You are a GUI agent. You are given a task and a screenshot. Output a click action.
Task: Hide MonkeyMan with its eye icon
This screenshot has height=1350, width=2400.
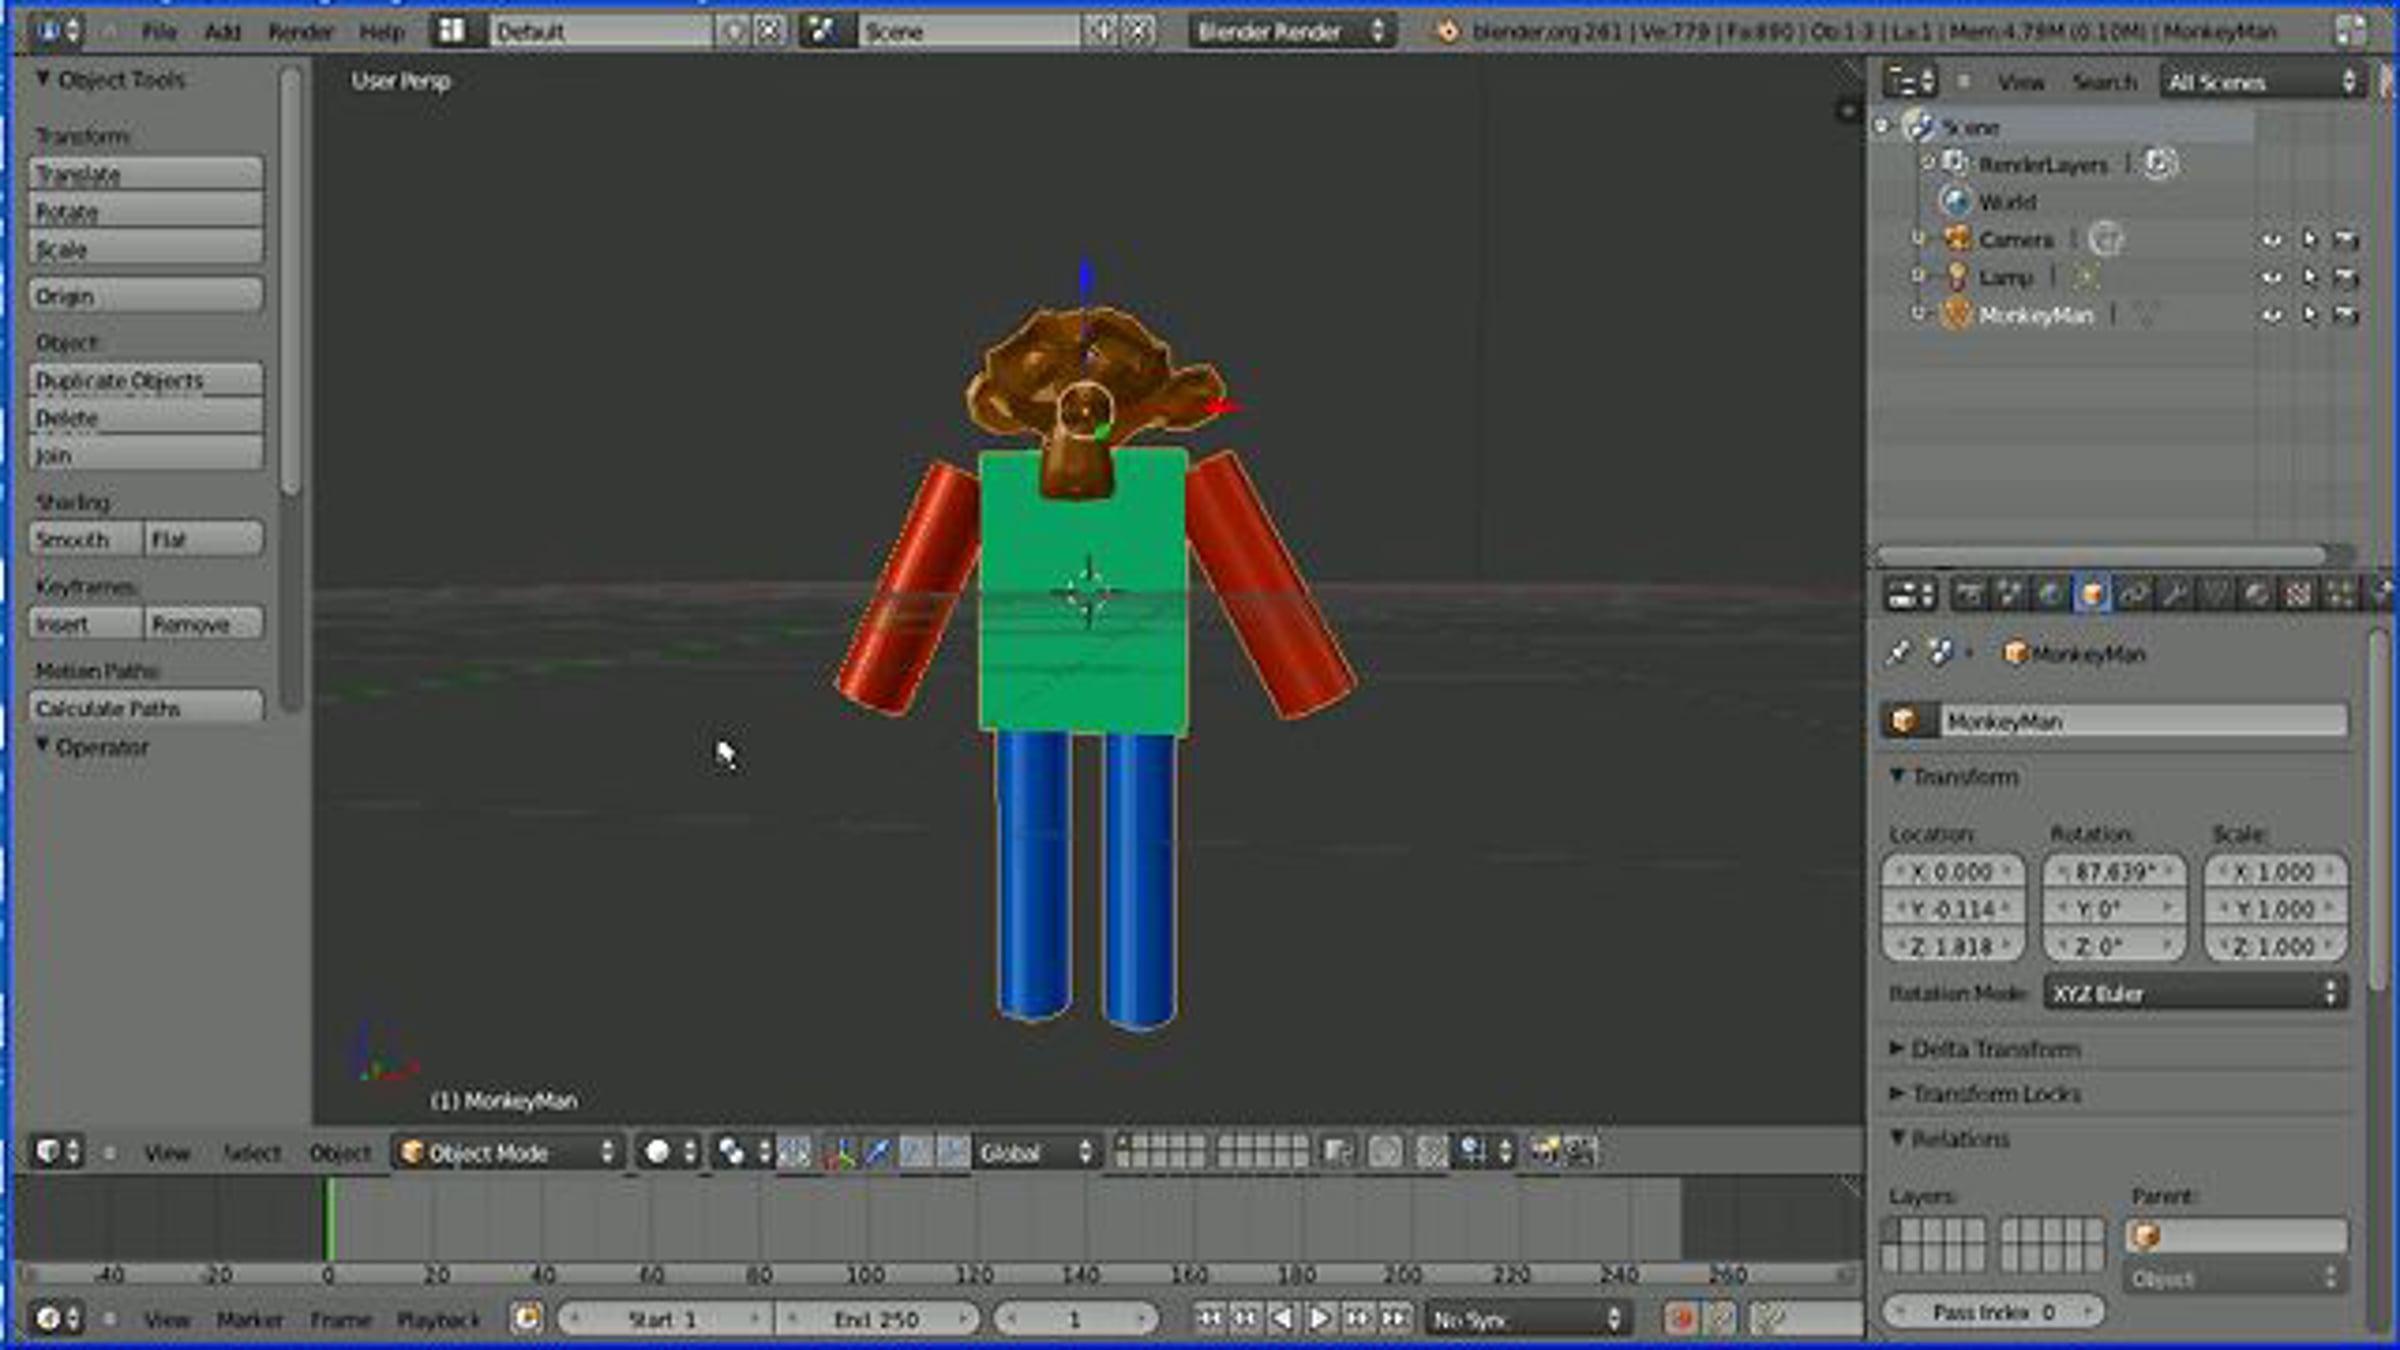coord(2271,315)
